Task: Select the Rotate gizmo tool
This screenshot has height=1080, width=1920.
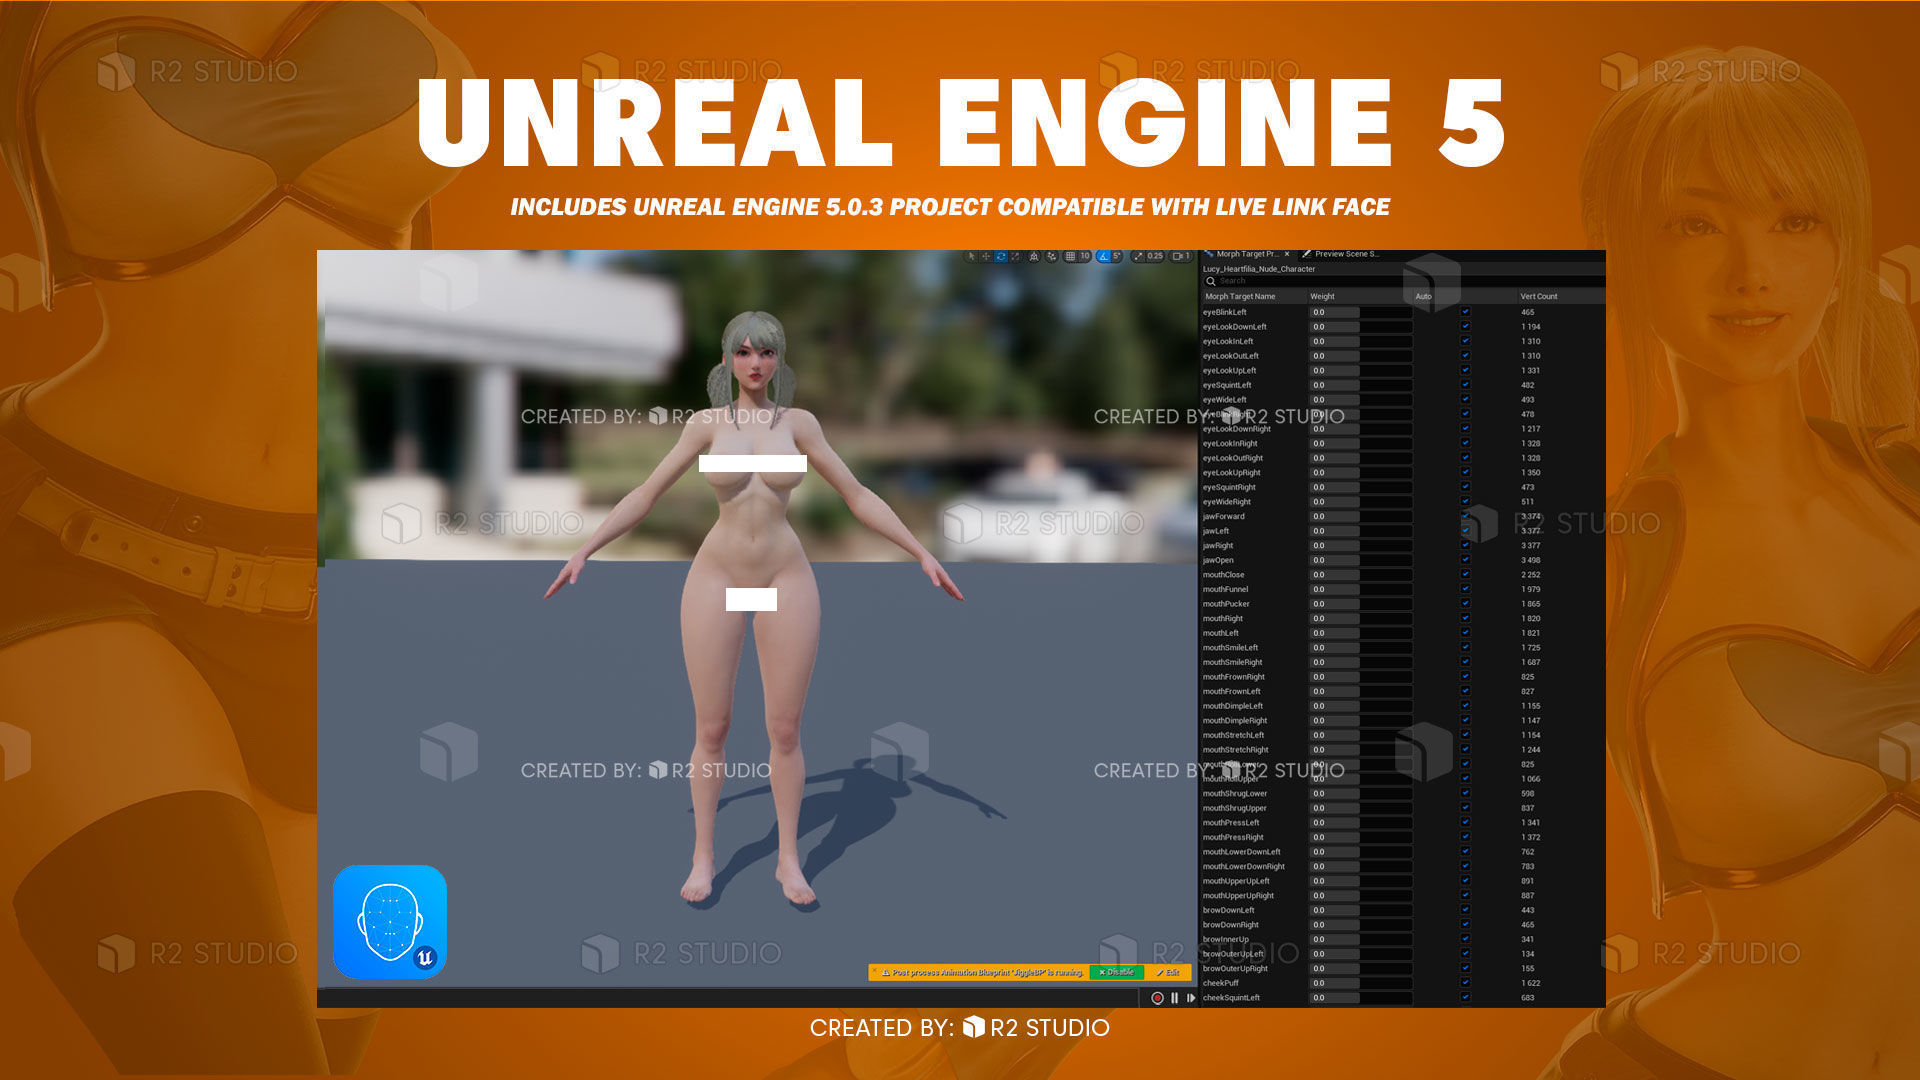Action: (x=1001, y=256)
